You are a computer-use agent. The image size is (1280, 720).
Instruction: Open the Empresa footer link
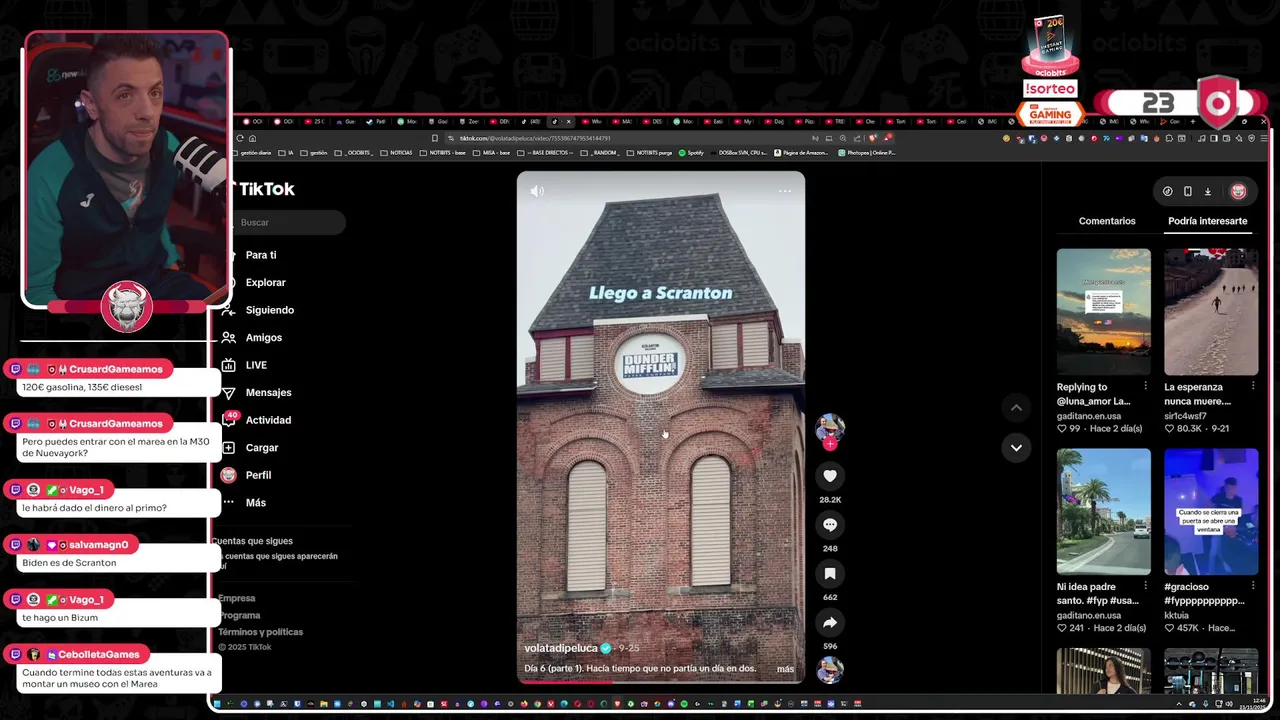[x=237, y=598]
